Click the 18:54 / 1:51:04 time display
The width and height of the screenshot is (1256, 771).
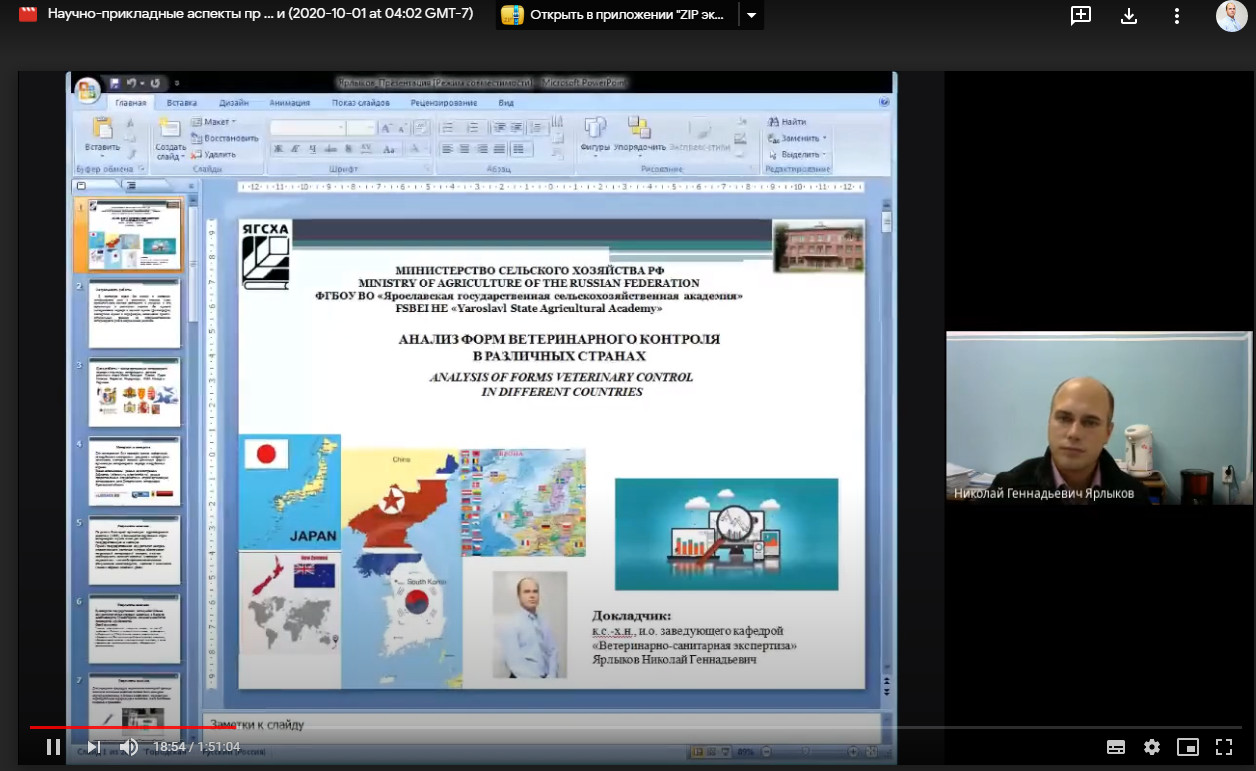point(197,747)
